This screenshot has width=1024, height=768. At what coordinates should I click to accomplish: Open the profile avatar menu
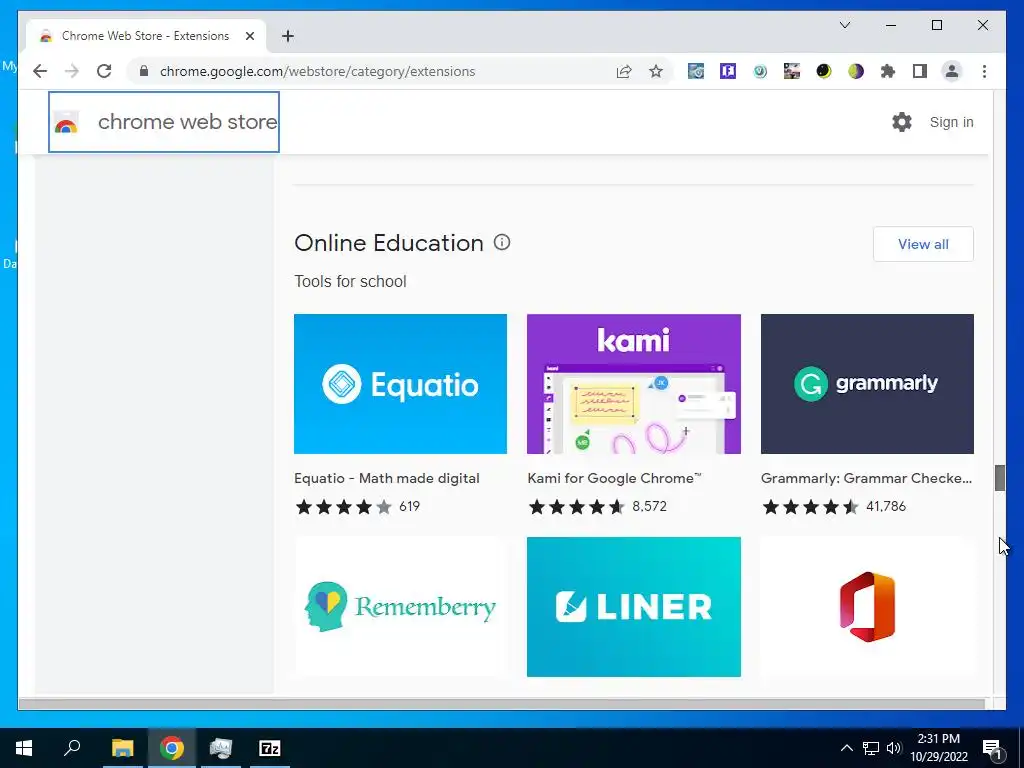click(952, 71)
